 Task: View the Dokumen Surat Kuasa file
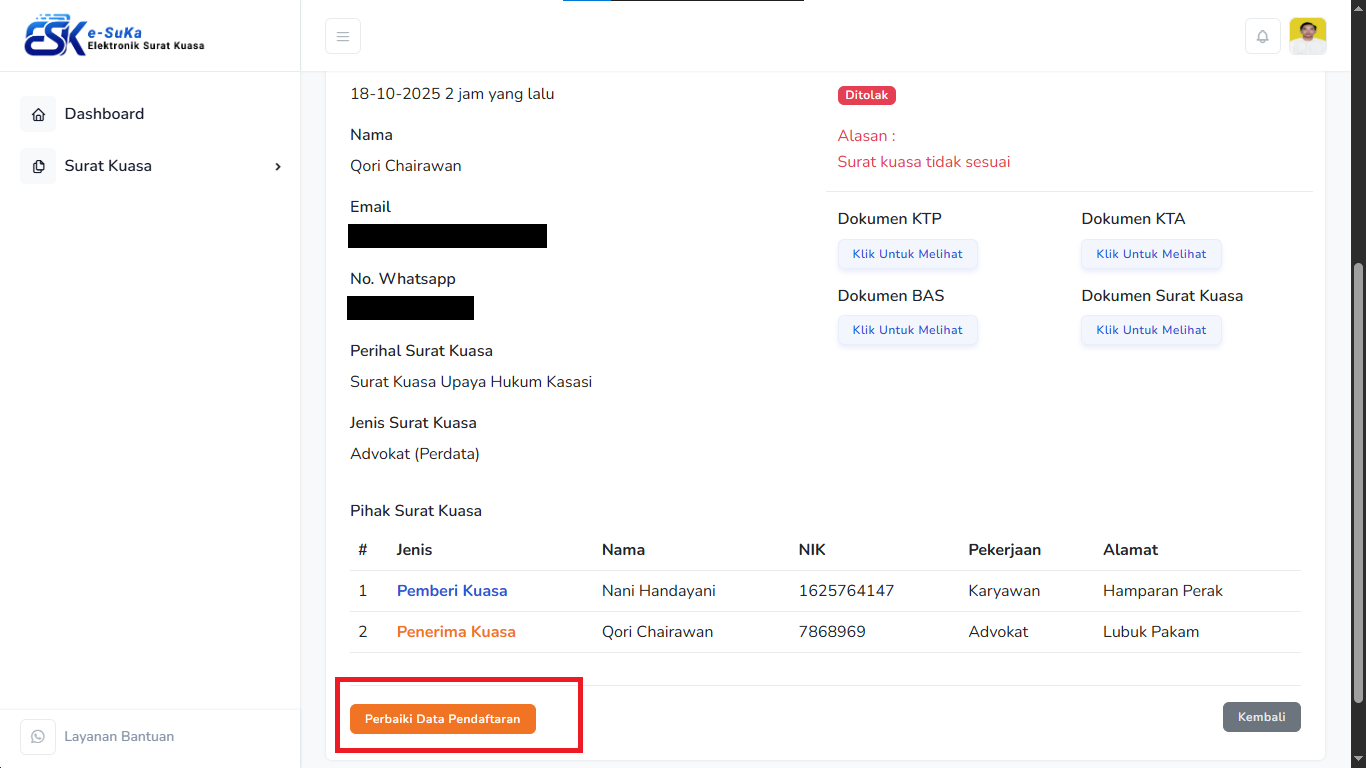(x=1151, y=330)
